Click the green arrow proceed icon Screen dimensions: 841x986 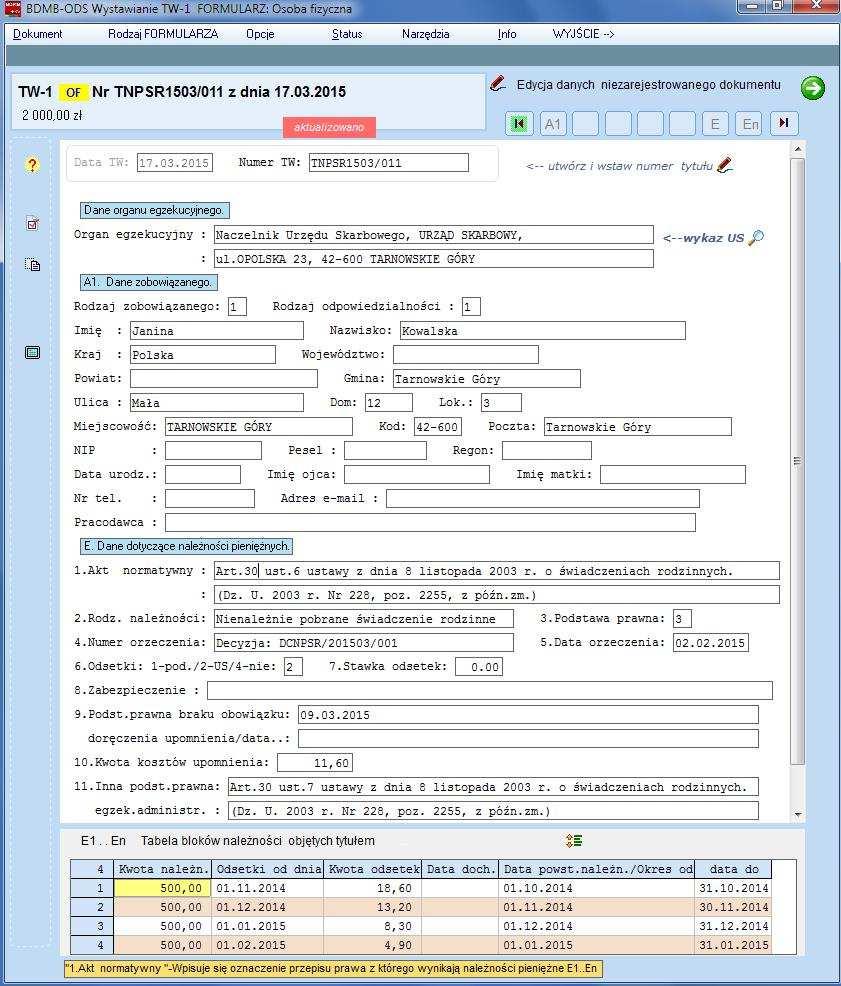[813, 87]
